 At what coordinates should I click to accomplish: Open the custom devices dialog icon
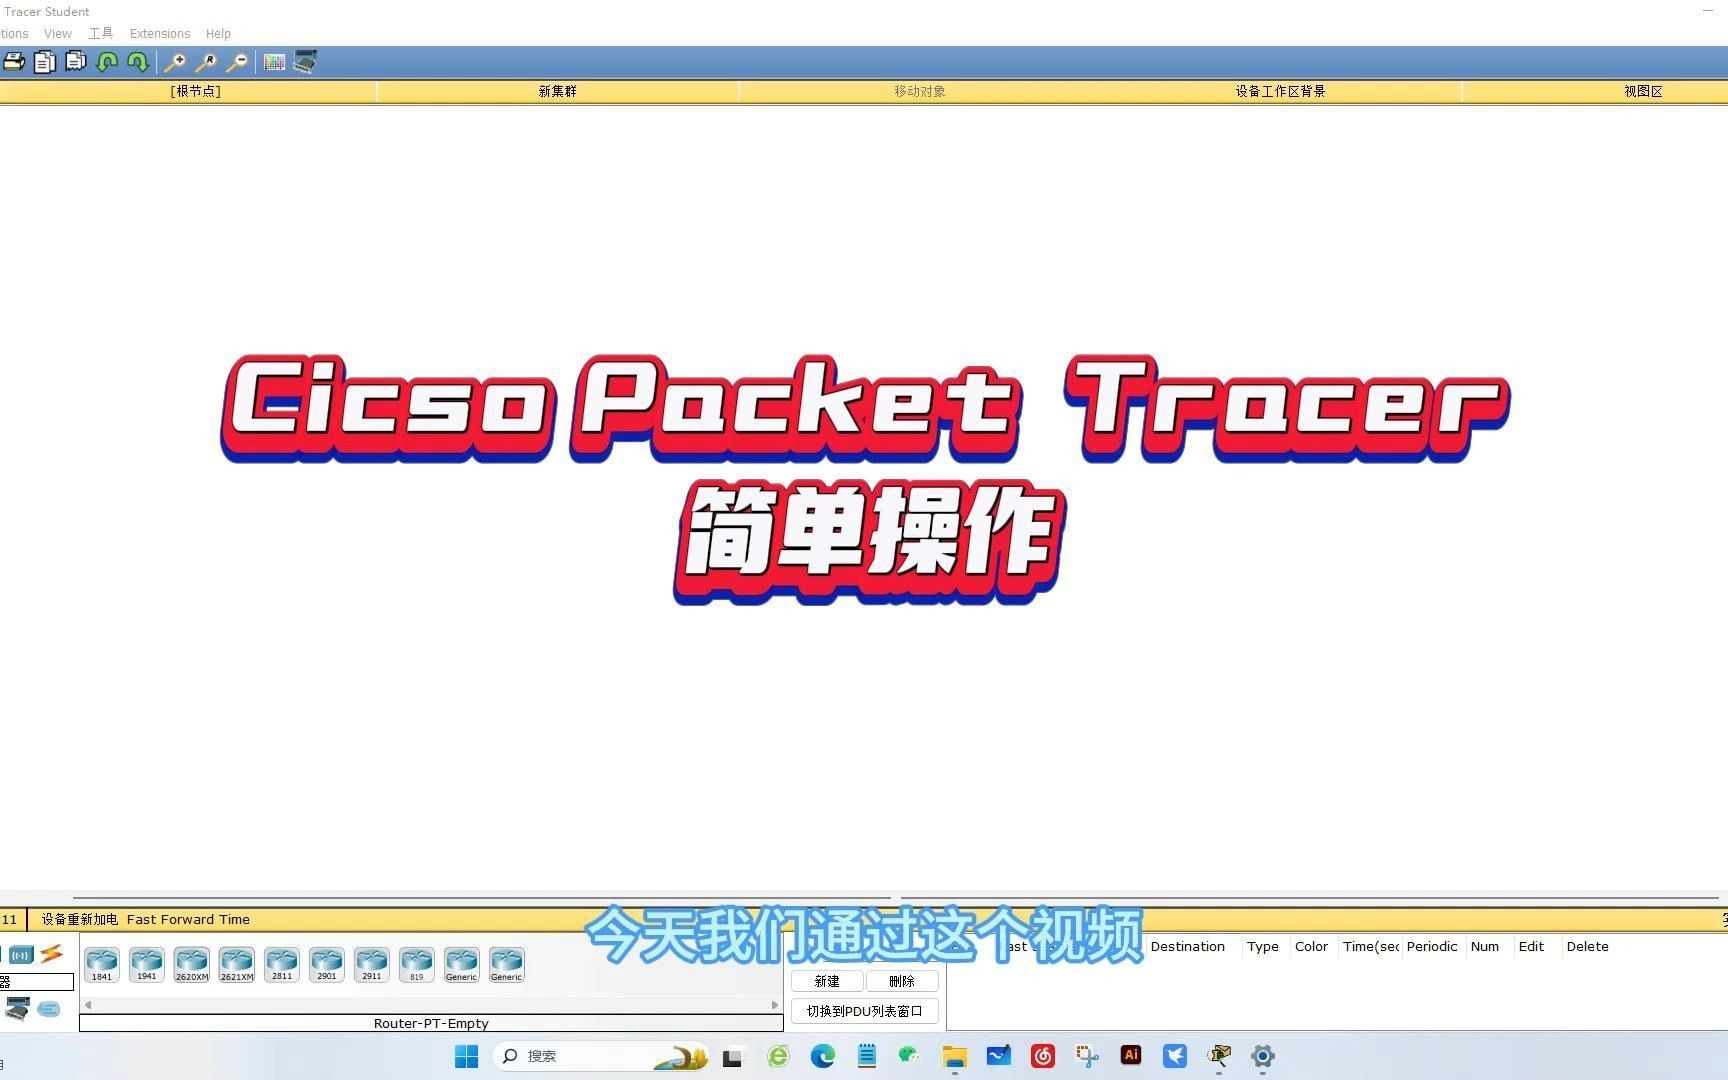pos(305,62)
